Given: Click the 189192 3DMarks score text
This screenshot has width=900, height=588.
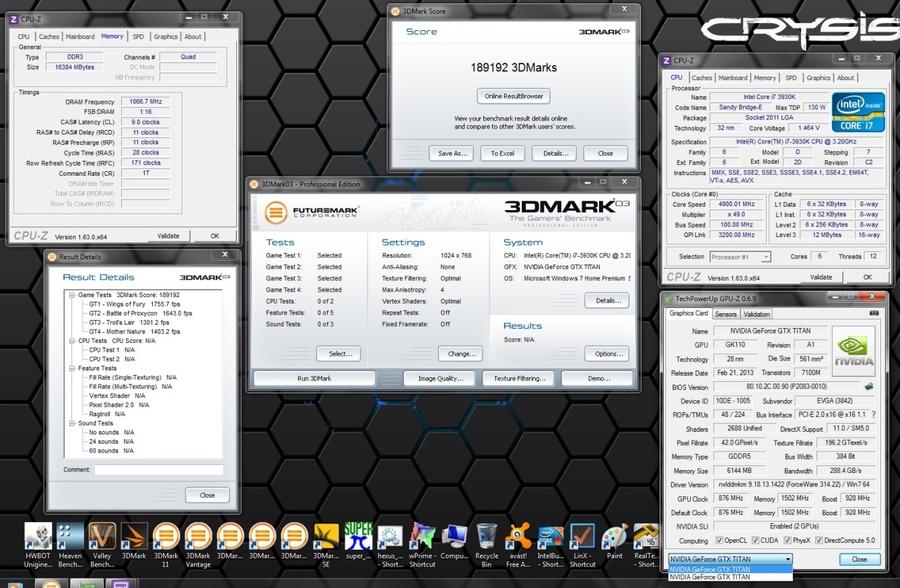Looking at the screenshot, I should pos(514,68).
